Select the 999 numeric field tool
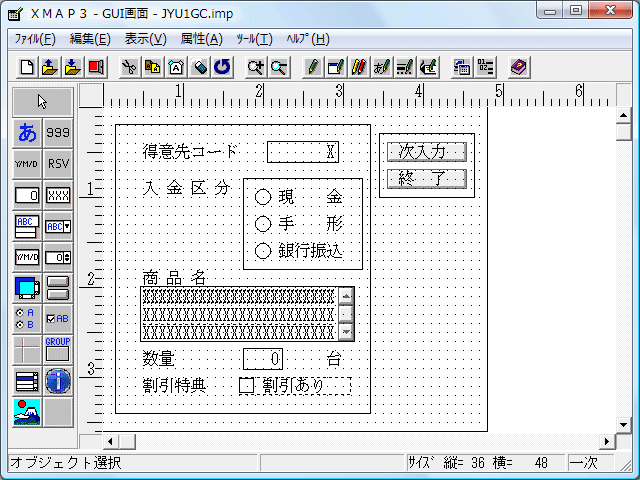640x480 pixels. 58,133
